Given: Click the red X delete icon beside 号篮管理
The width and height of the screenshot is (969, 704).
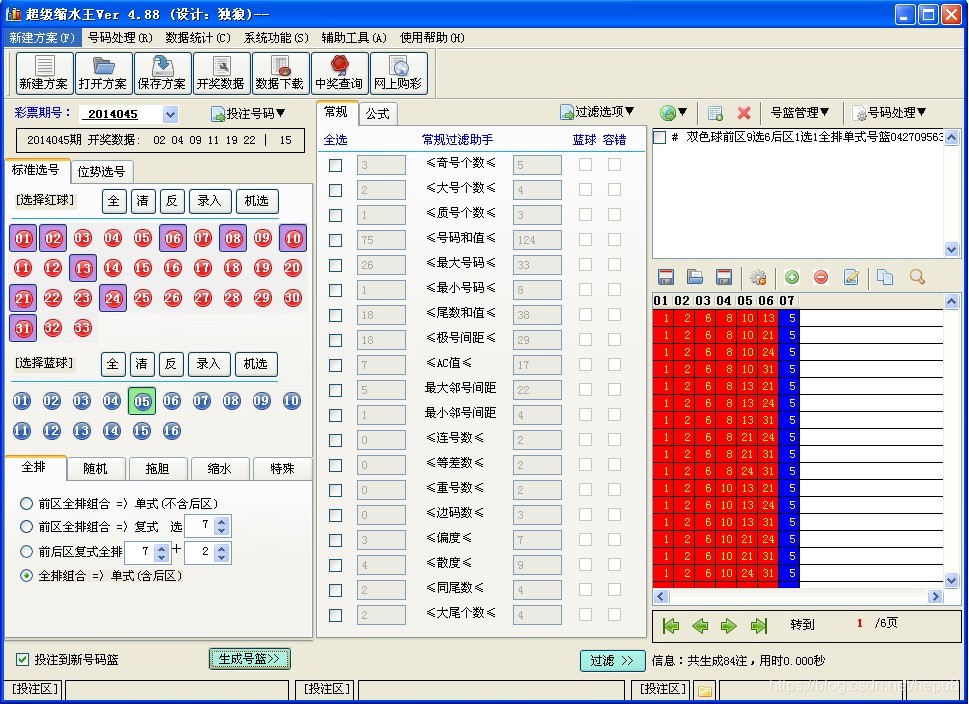Looking at the screenshot, I should click(x=744, y=112).
